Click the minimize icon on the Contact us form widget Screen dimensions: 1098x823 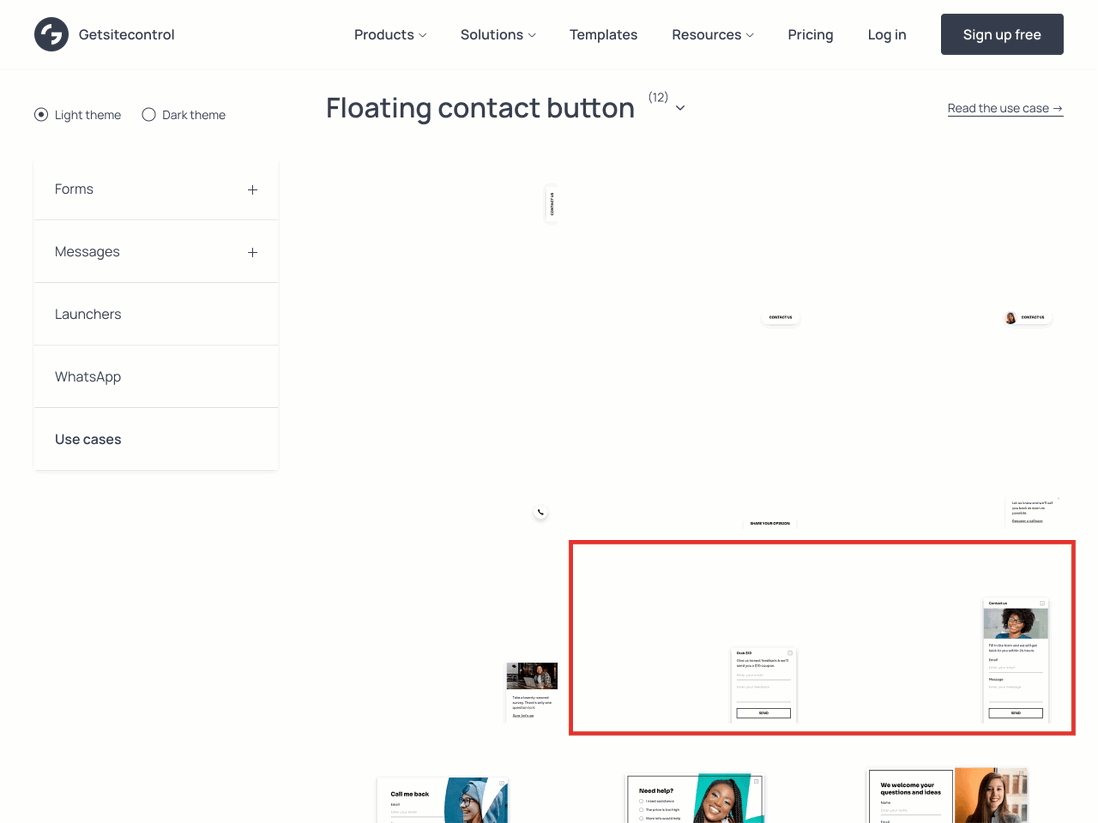click(x=1040, y=604)
